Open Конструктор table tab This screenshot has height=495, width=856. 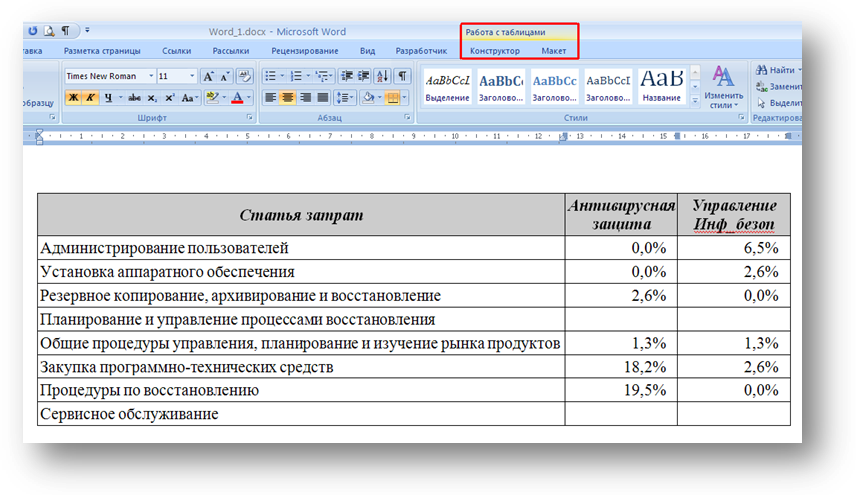(x=495, y=51)
